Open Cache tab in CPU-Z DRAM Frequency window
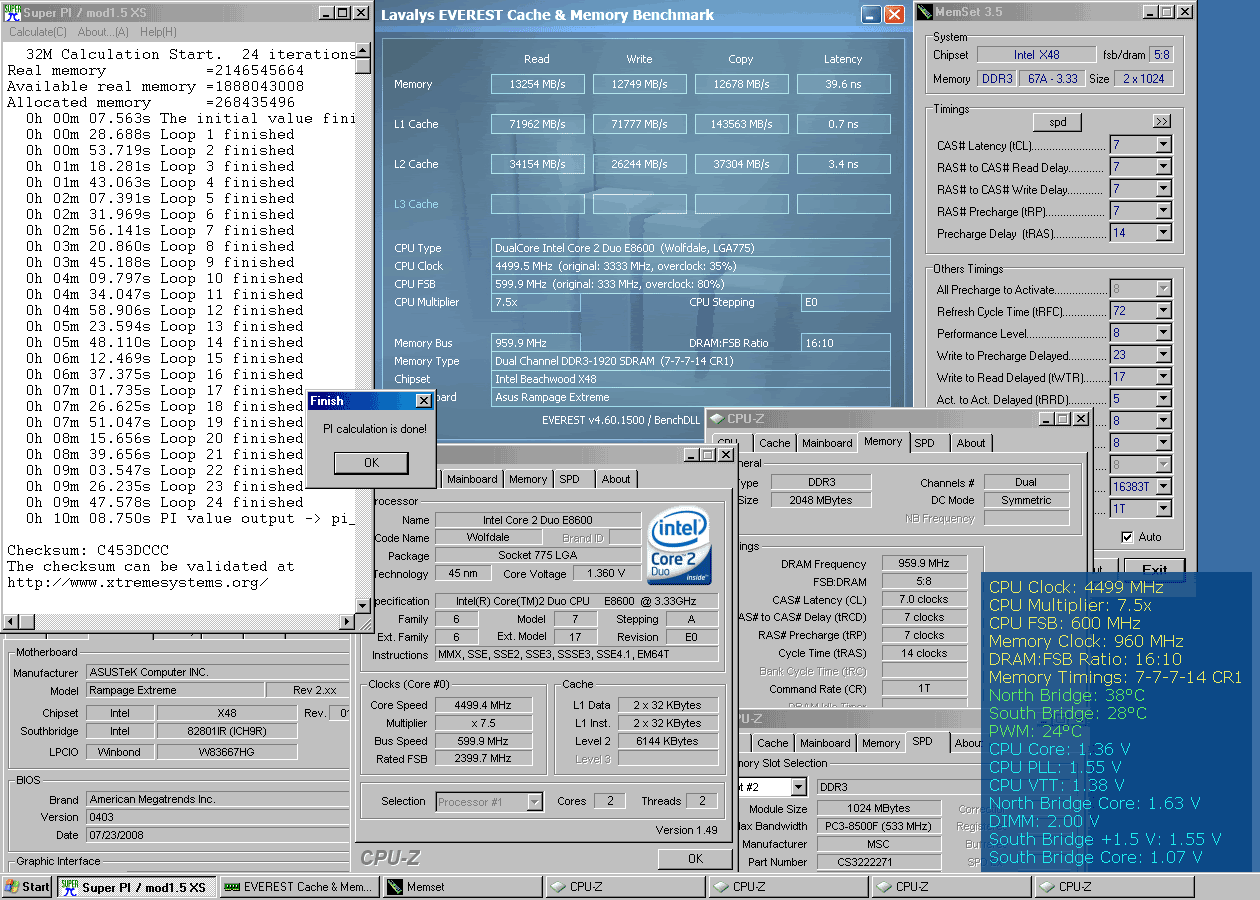The width and height of the screenshot is (1260, 900). tap(774, 443)
